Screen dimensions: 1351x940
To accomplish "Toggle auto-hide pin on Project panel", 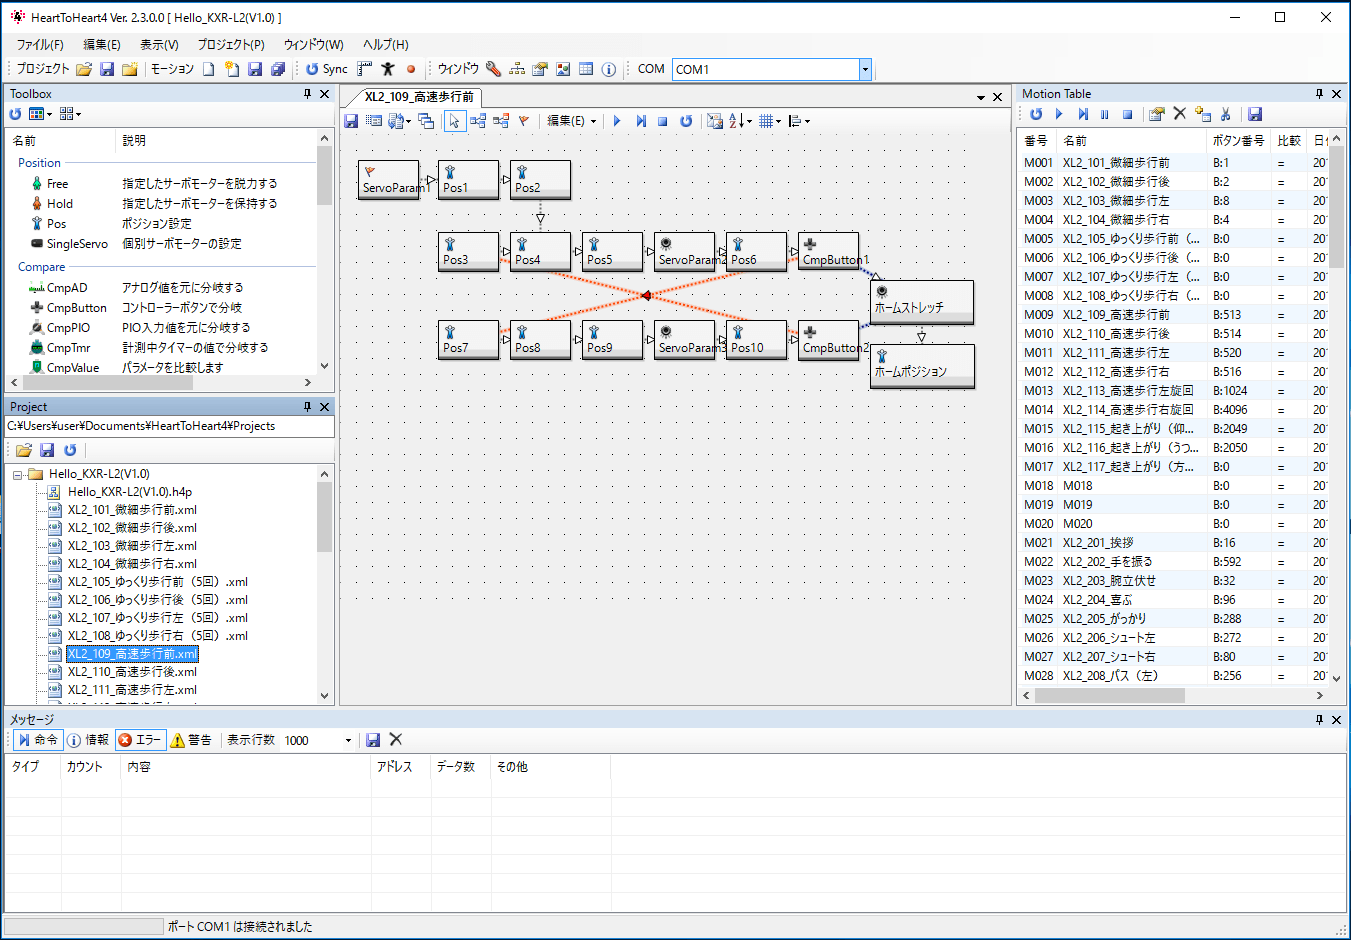I will [x=307, y=407].
